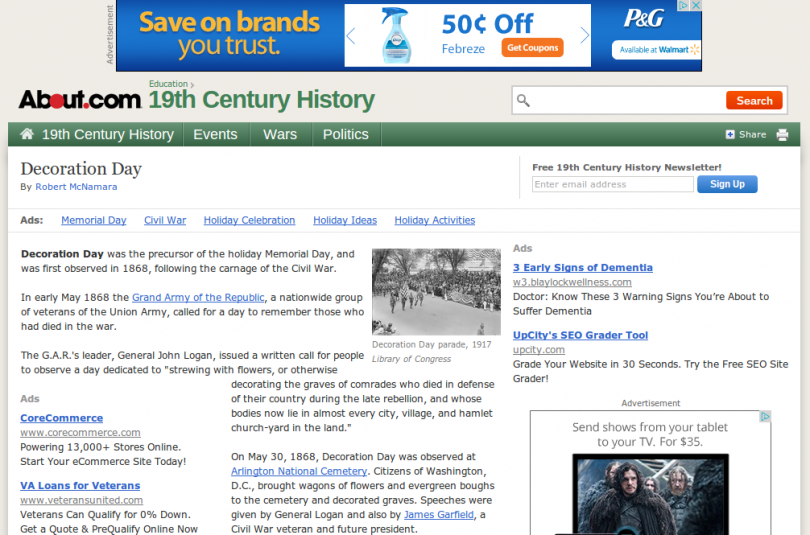Open the Wars menu

click(280, 134)
